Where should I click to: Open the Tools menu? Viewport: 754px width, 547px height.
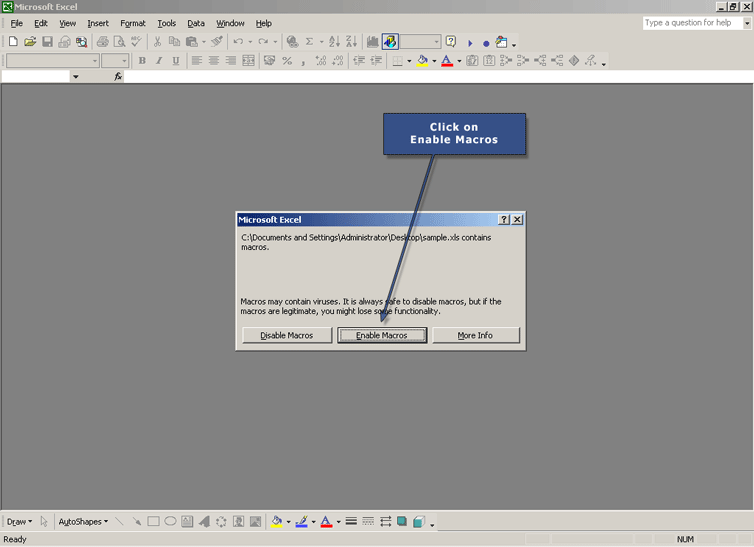tap(166, 23)
